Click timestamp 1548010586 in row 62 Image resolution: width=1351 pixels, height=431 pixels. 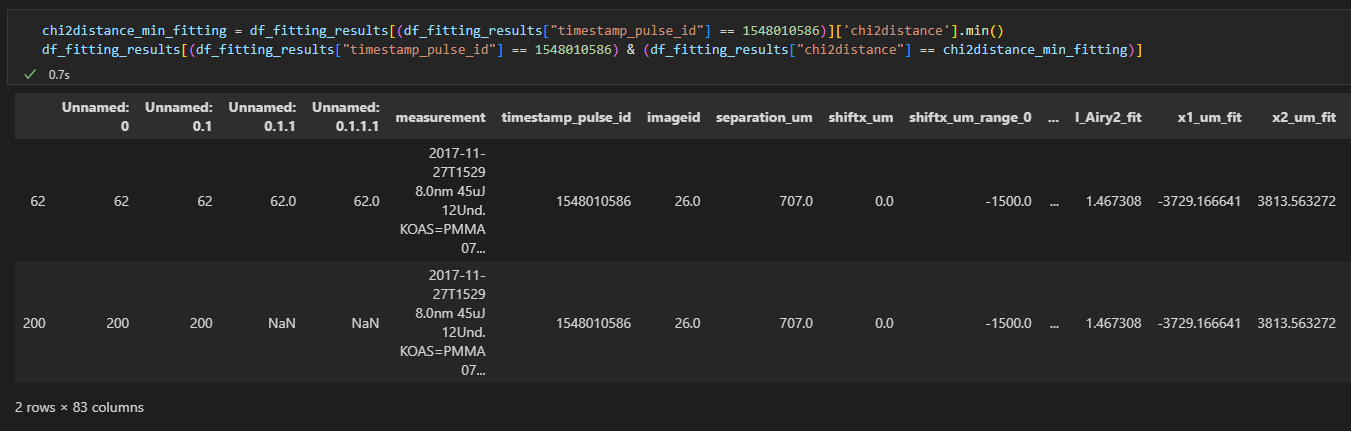tap(593, 201)
